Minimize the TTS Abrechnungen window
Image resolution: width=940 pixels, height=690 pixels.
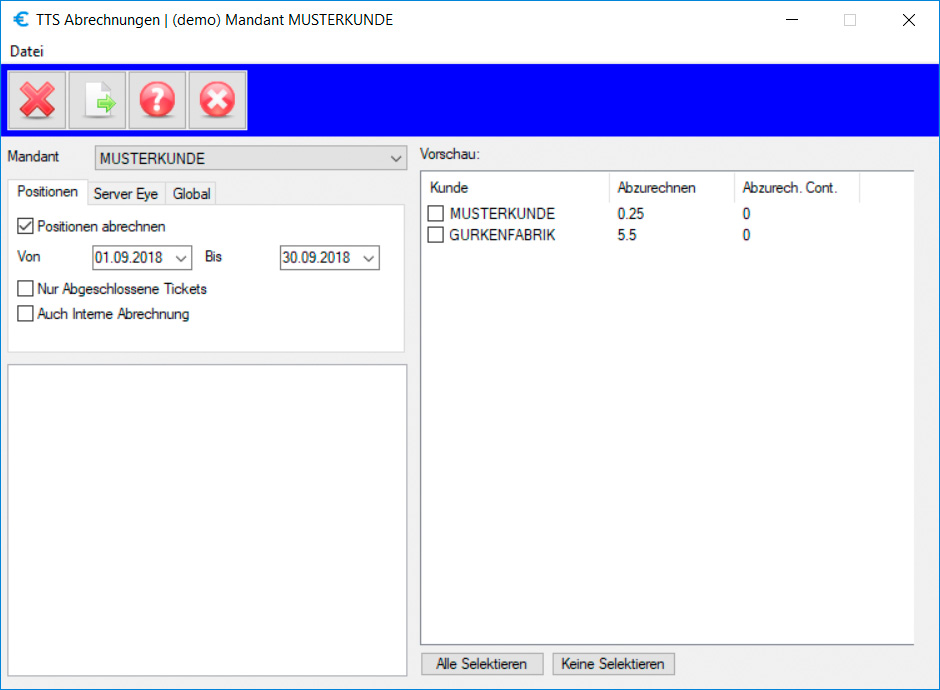pos(792,20)
